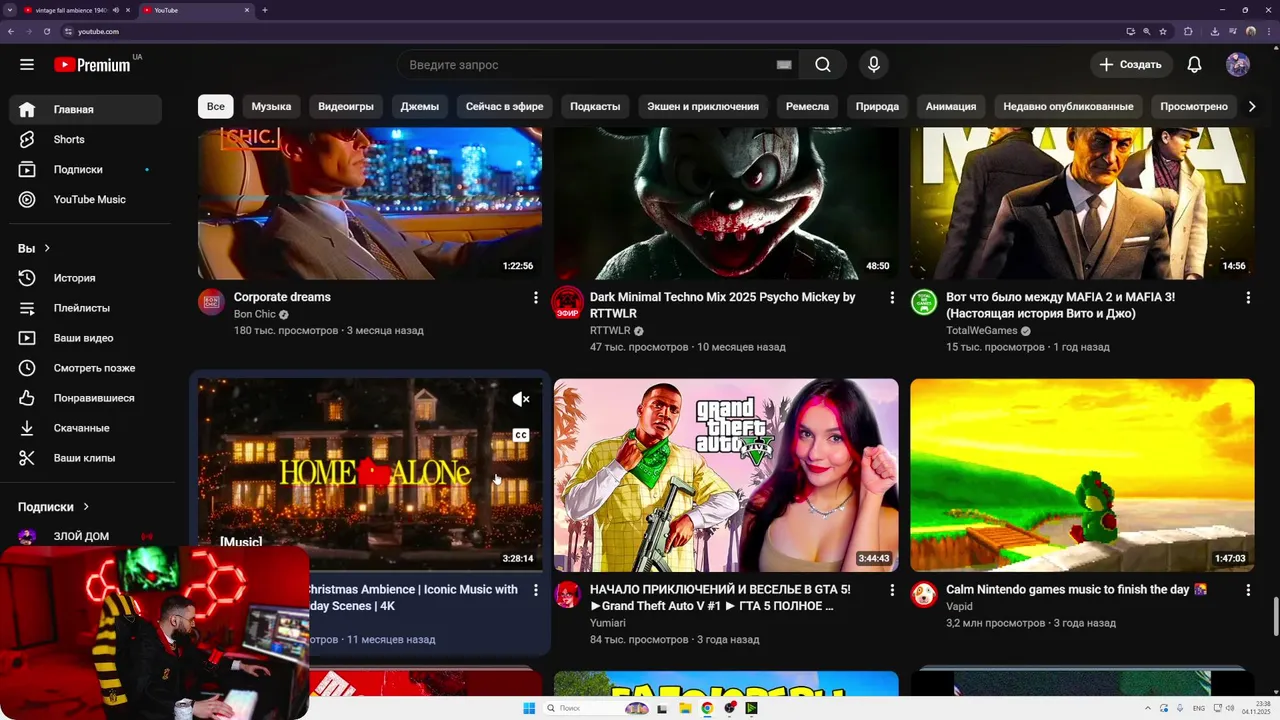Open the account avatar menu
The image size is (1280, 720).
[1238, 65]
